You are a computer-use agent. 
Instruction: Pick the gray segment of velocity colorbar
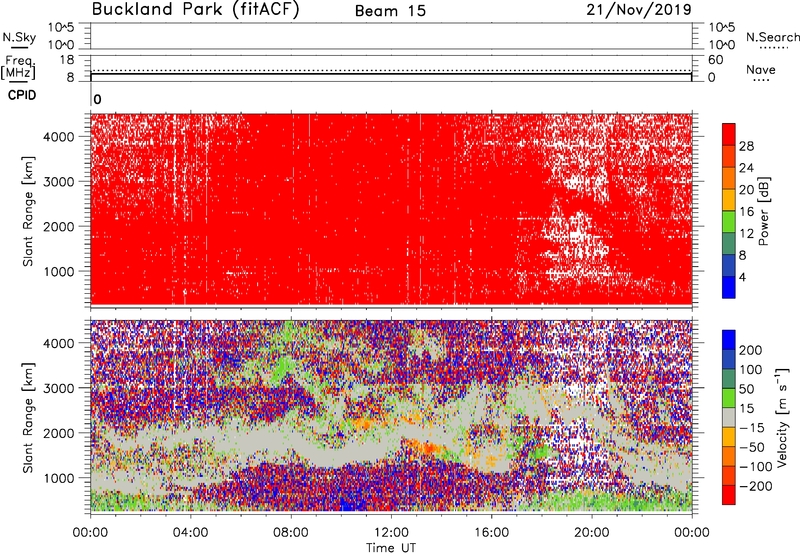(729, 418)
